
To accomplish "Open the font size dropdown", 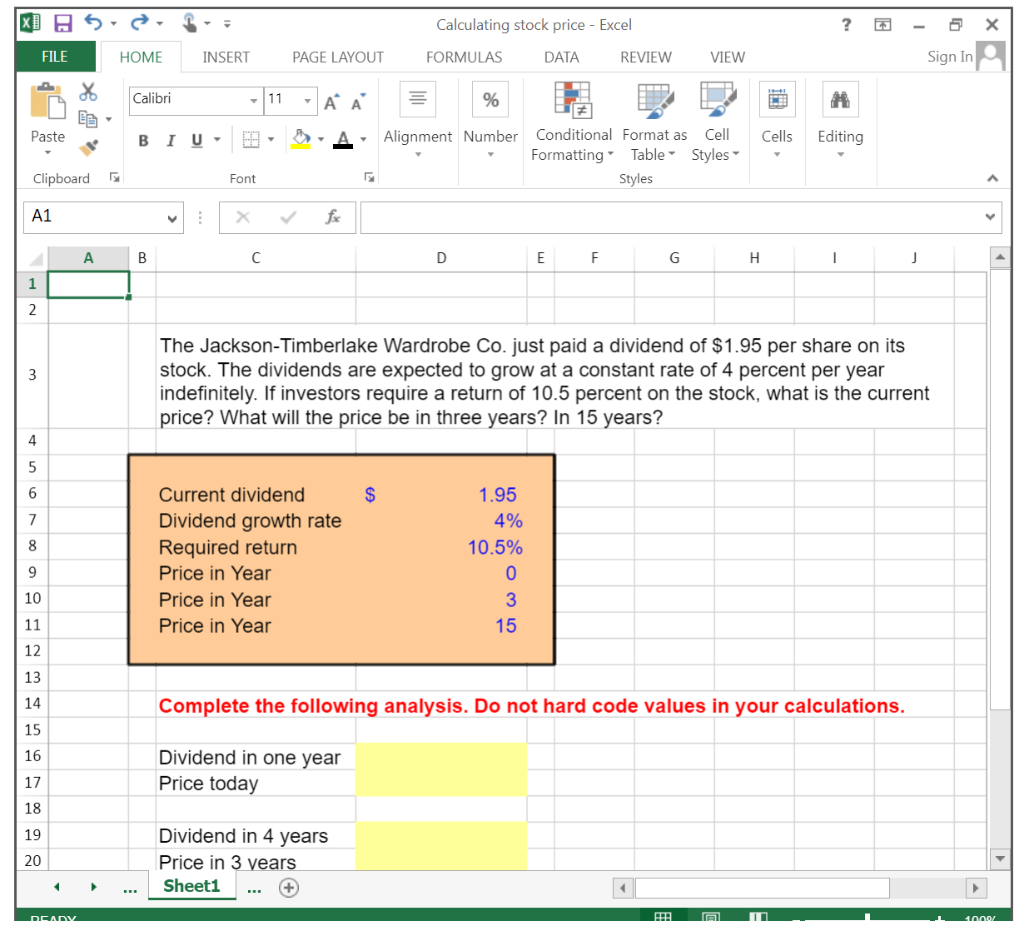I will pyautogui.click(x=308, y=101).
